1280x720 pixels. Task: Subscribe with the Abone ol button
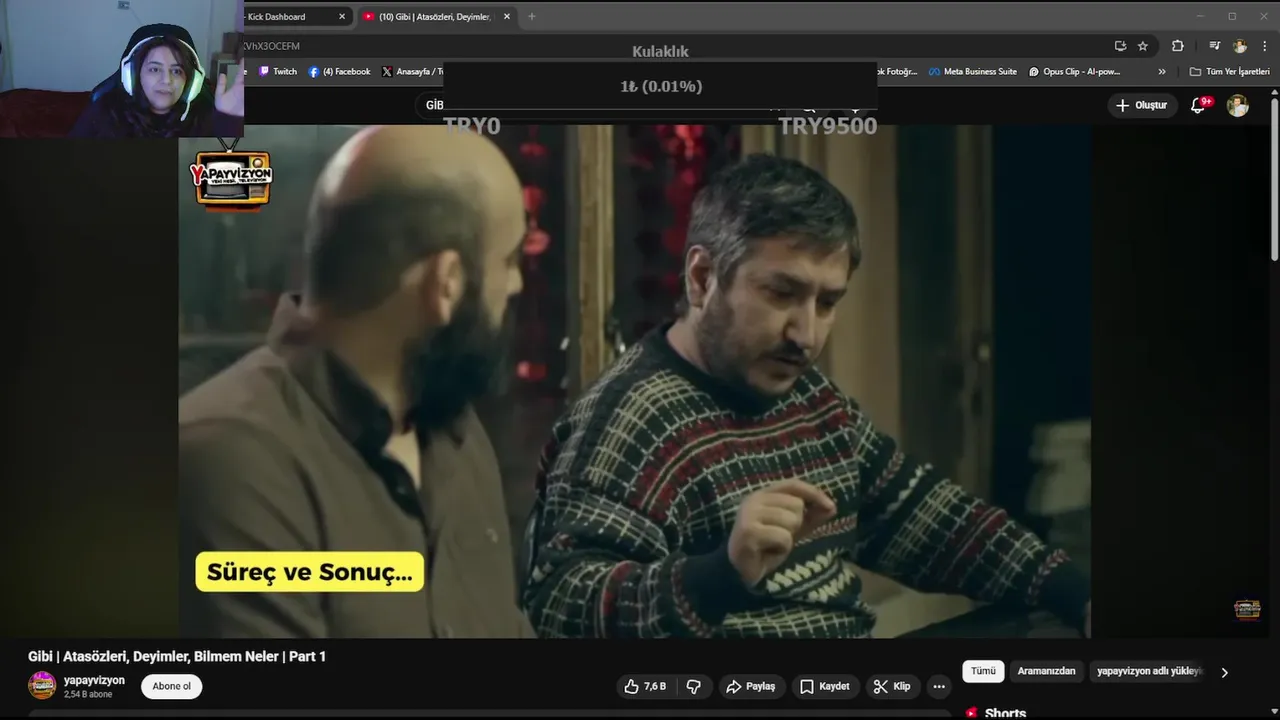click(x=171, y=686)
